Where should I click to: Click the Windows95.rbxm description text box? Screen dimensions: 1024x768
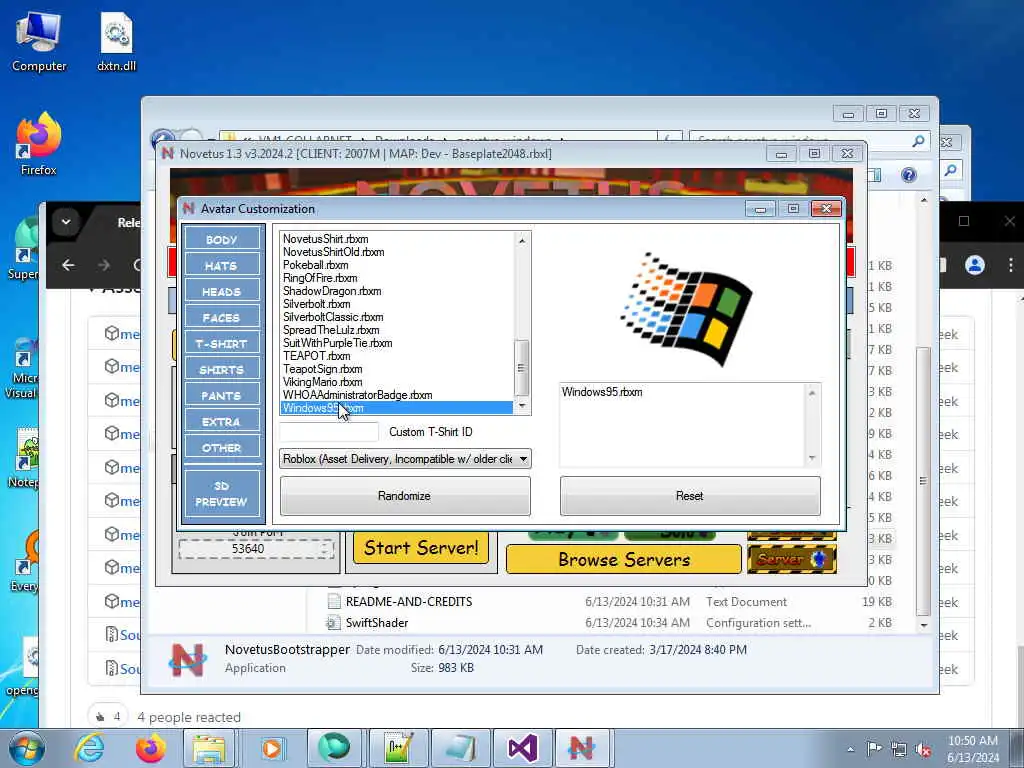coord(682,424)
